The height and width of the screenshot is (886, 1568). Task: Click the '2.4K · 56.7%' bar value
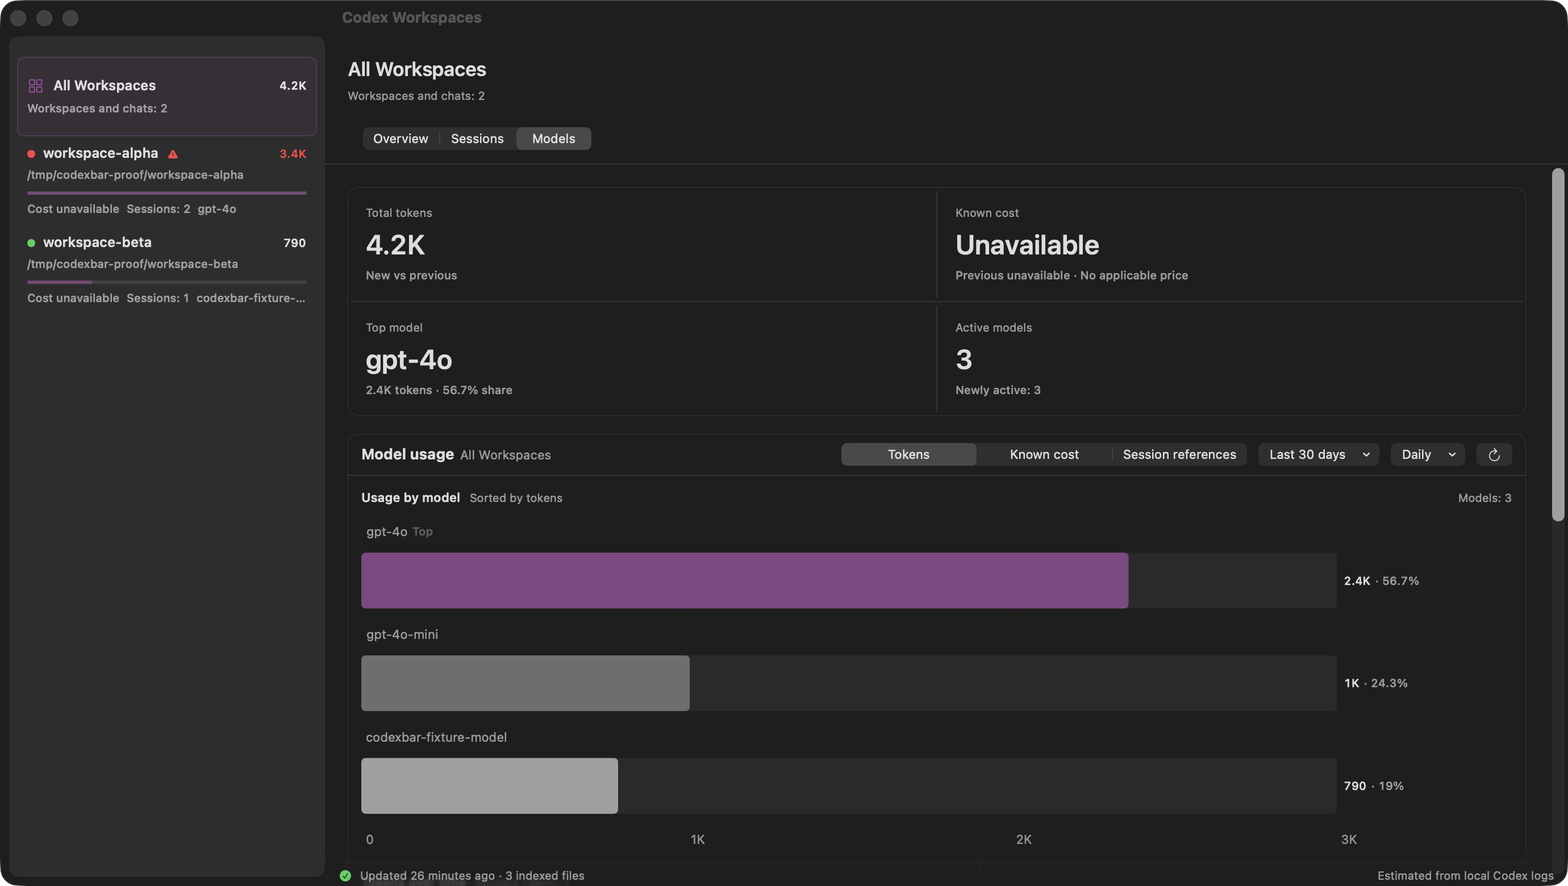point(1381,581)
